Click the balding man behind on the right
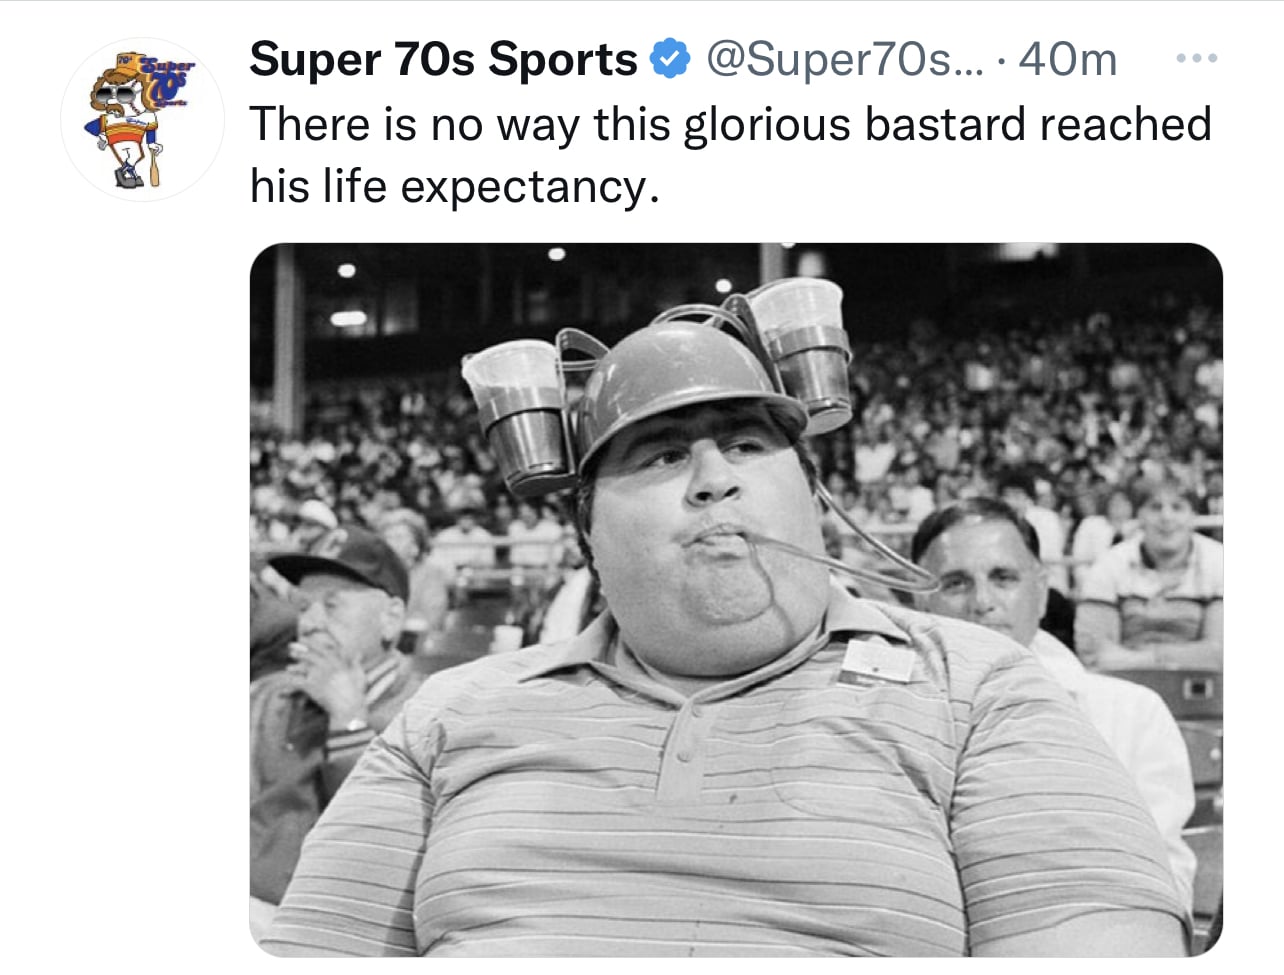This screenshot has width=1284, height=975. [975, 570]
